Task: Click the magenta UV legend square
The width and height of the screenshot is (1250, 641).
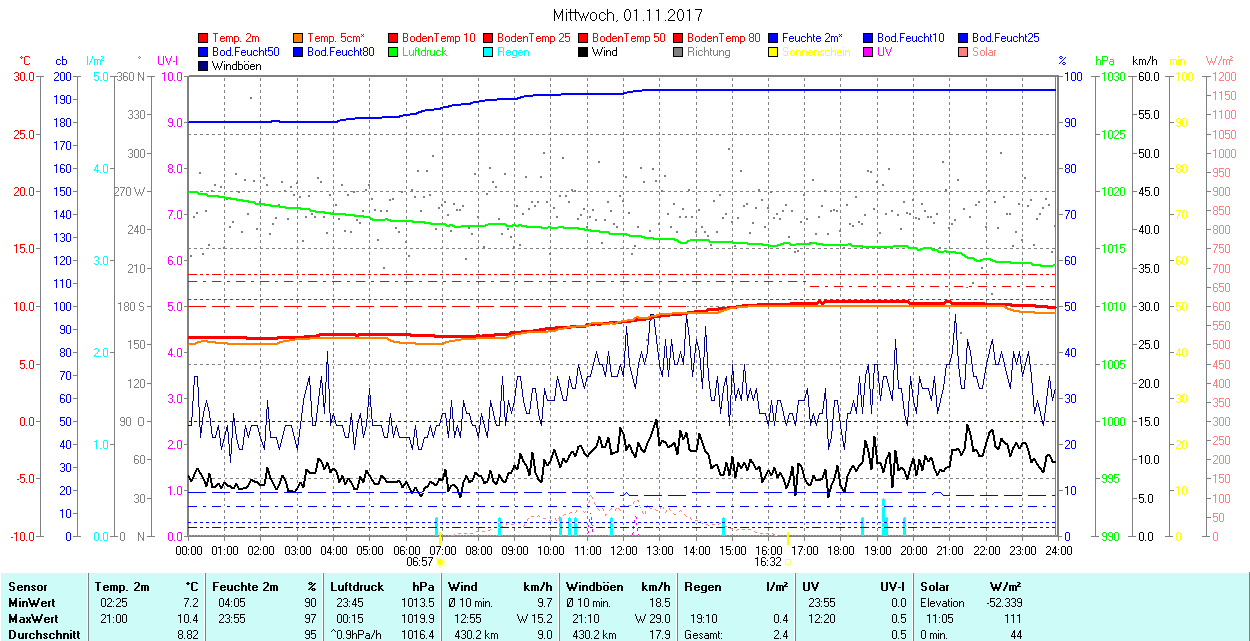Action: pos(869,52)
